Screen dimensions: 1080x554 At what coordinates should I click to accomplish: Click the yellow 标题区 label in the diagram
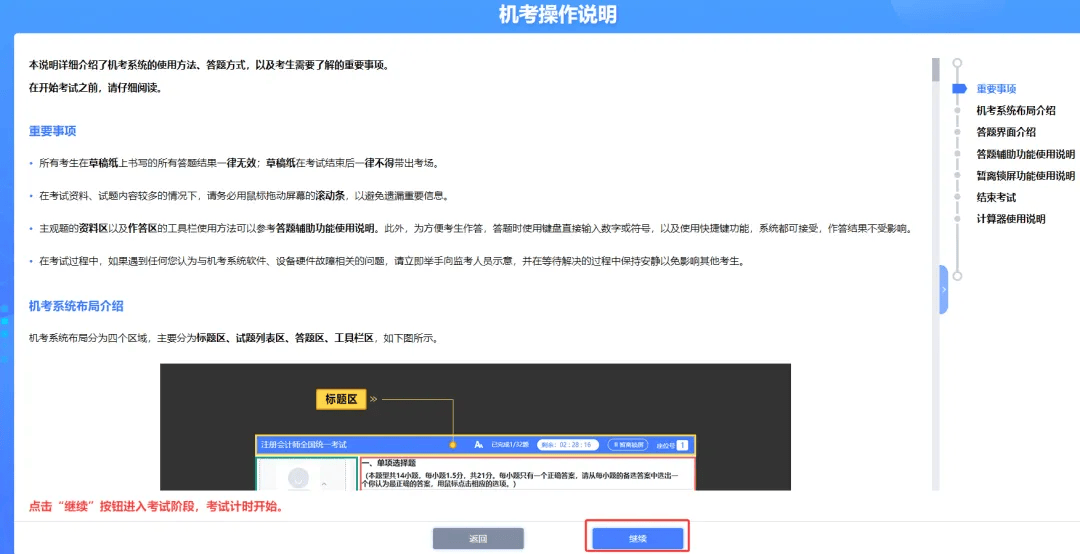tap(341, 399)
